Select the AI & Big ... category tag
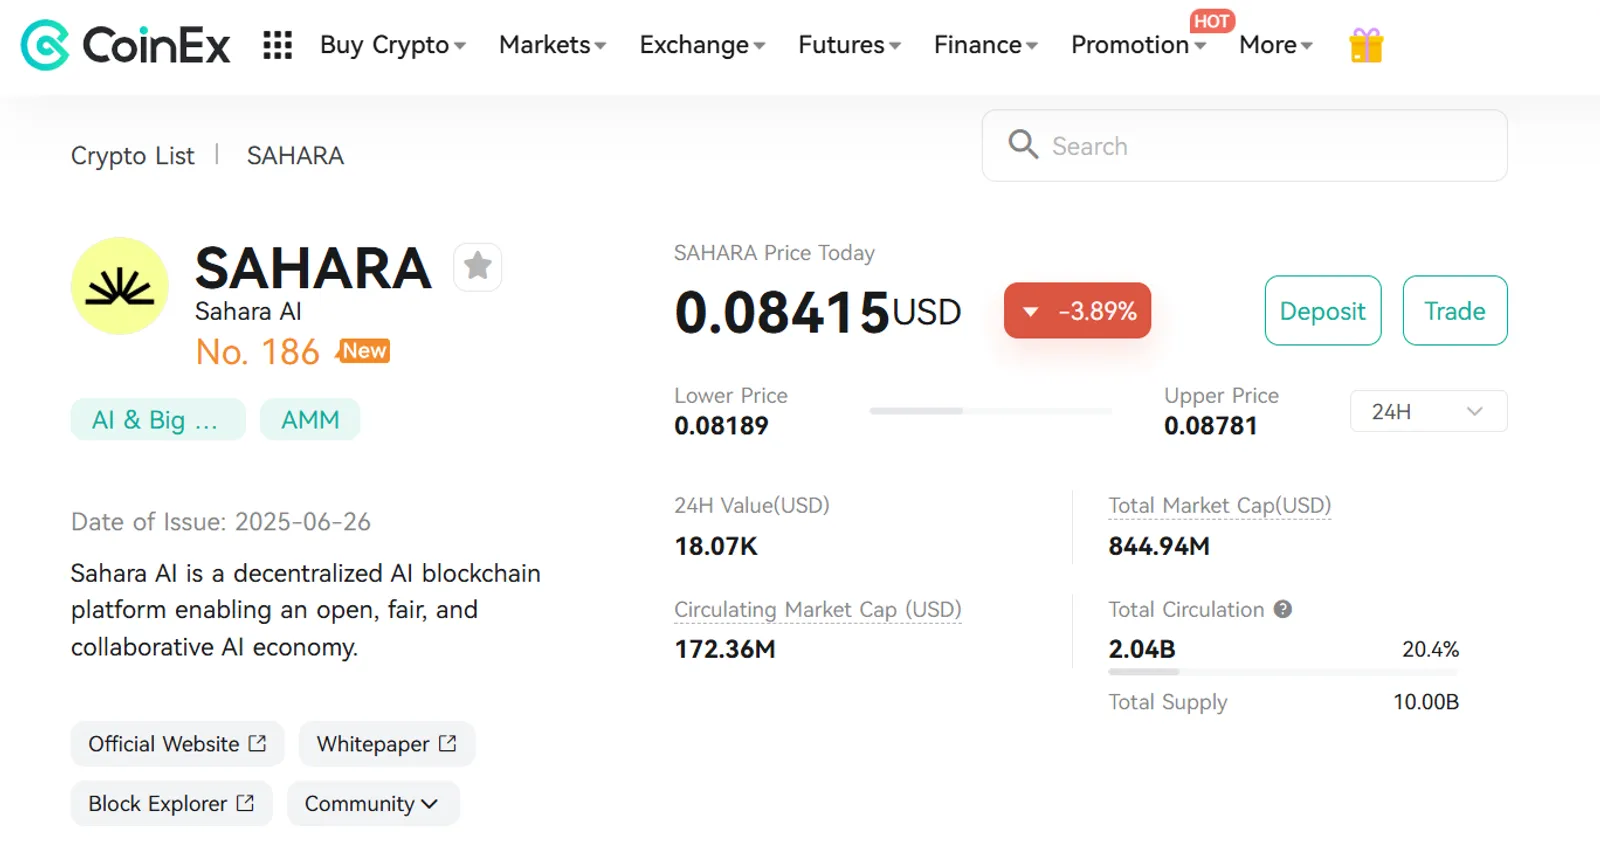The image size is (1600, 864). 158,420
